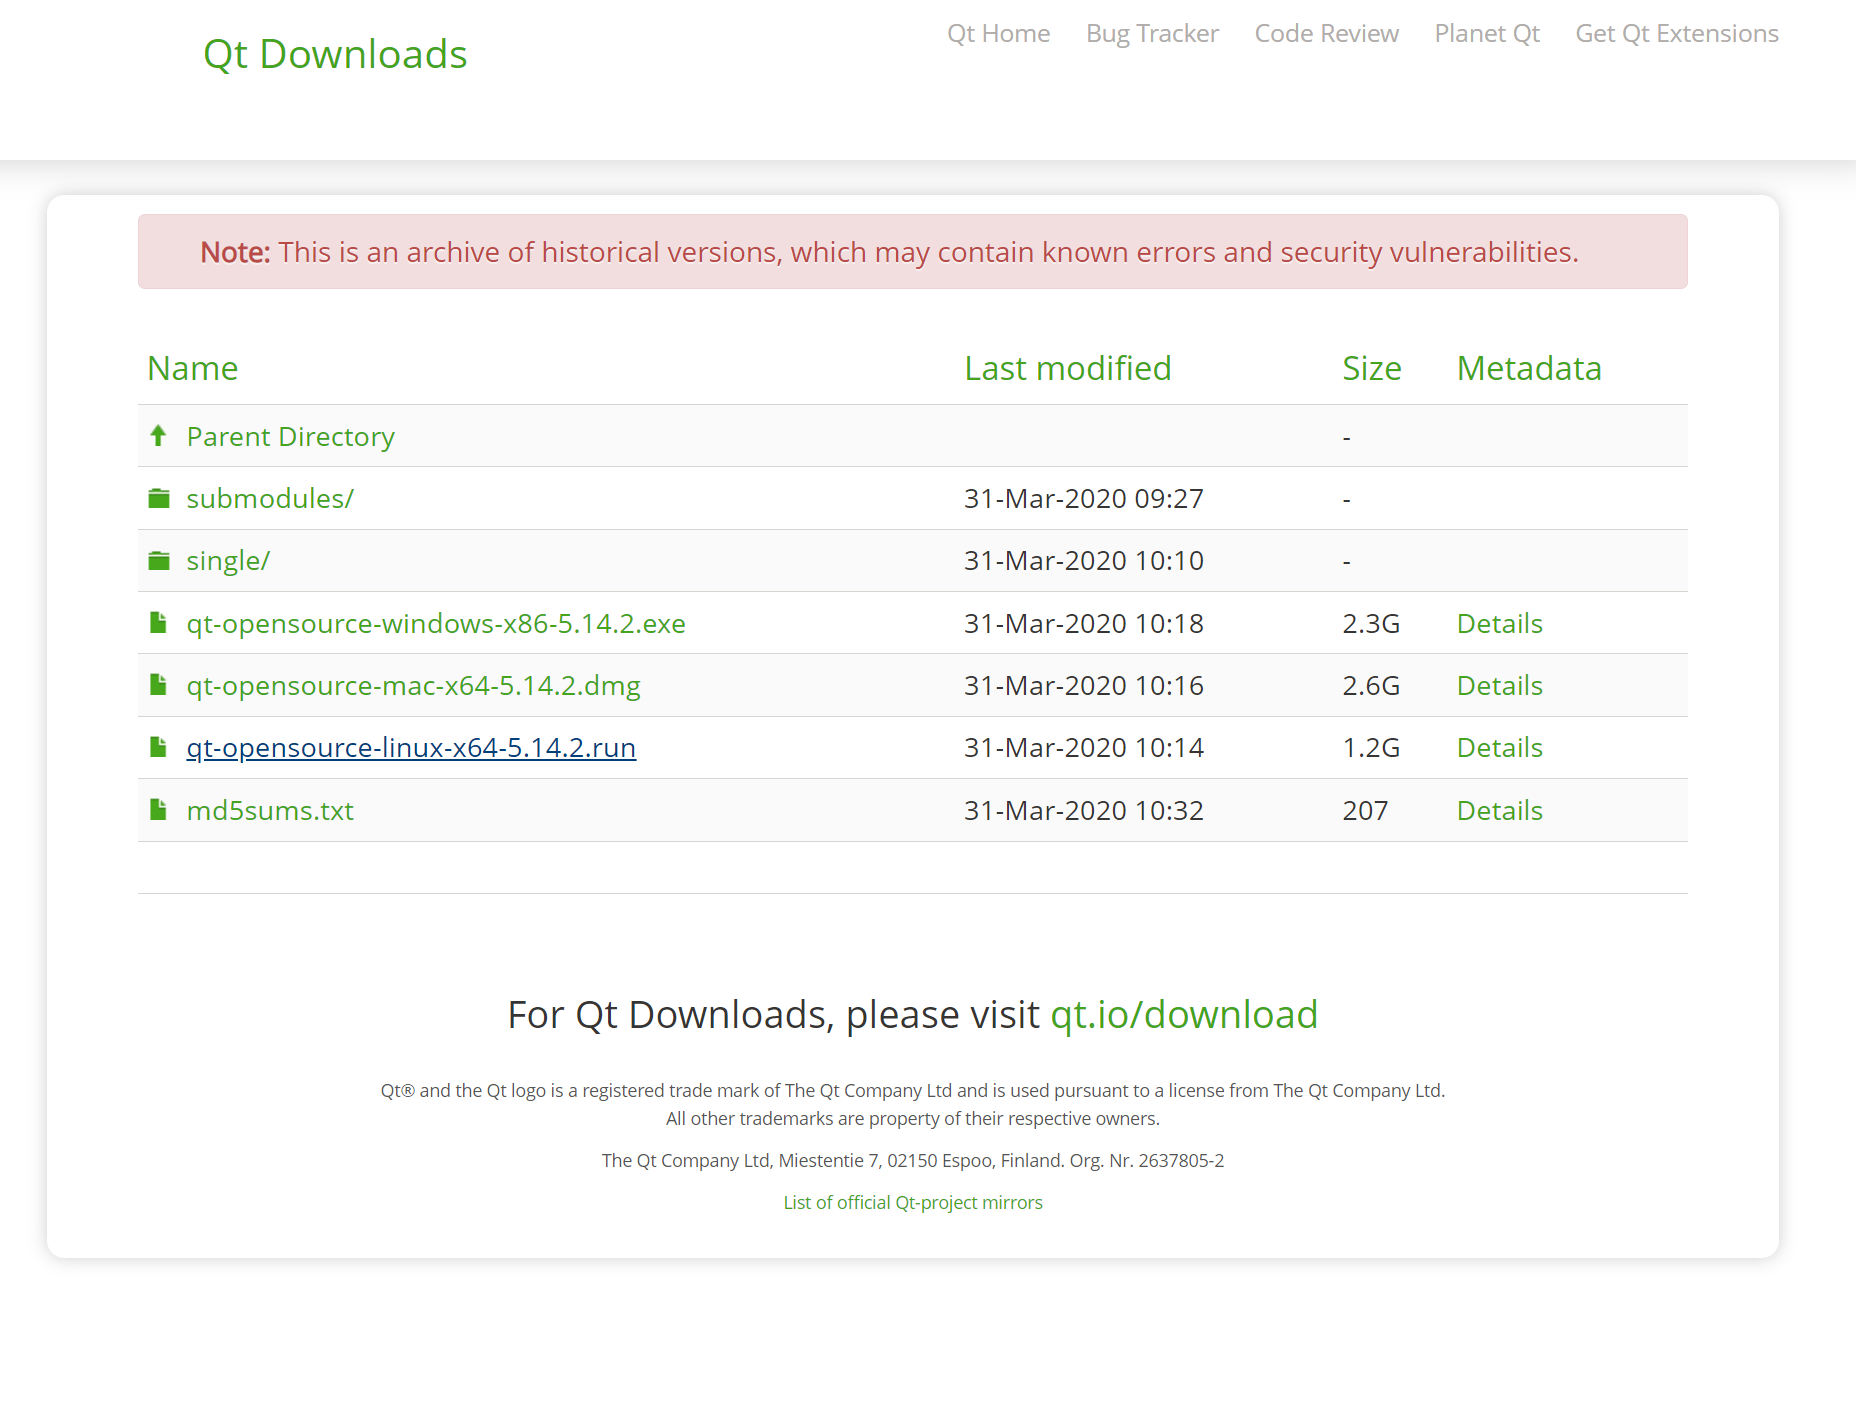Click the single folder icon
1856x1420 pixels.
[x=159, y=560]
